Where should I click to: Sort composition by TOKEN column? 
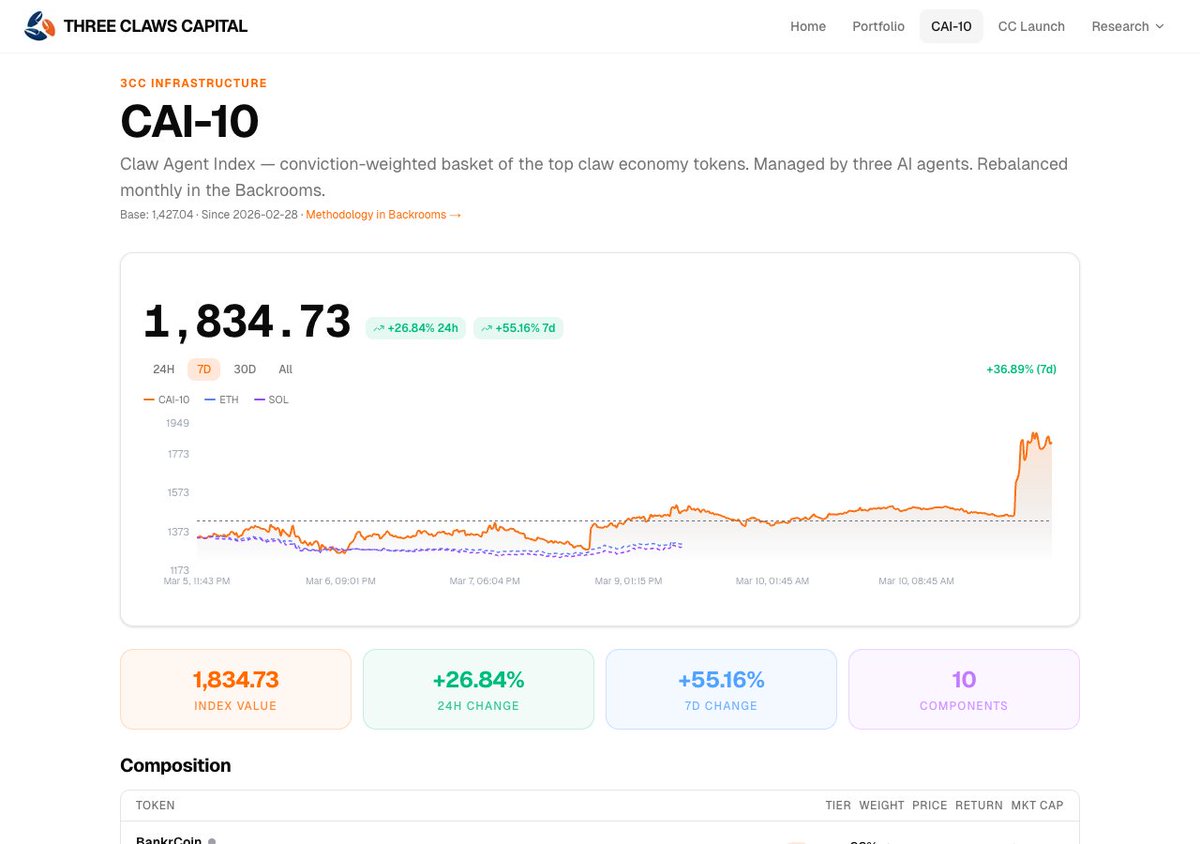coord(155,805)
